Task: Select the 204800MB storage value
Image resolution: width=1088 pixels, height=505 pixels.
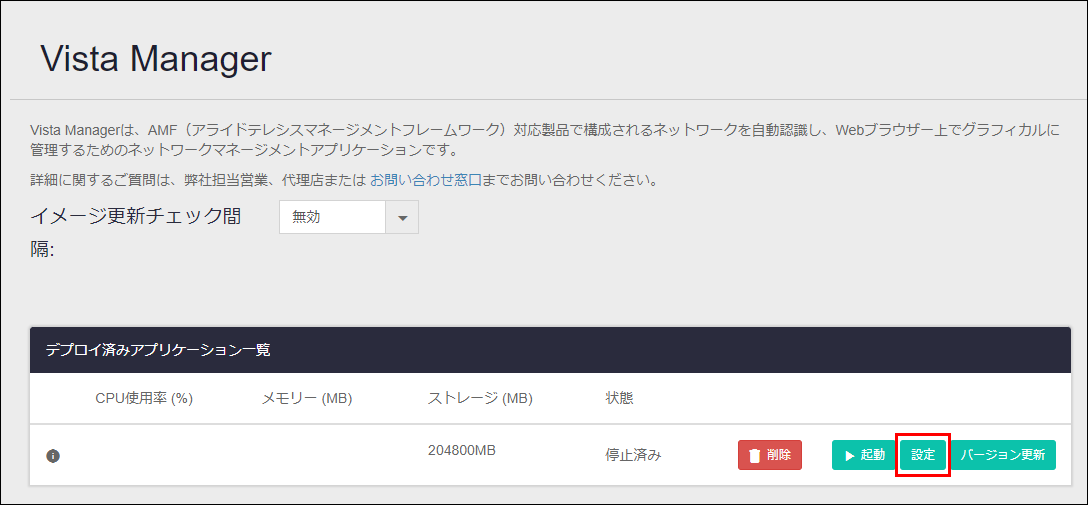Action: pyautogui.click(x=461, y=450)
